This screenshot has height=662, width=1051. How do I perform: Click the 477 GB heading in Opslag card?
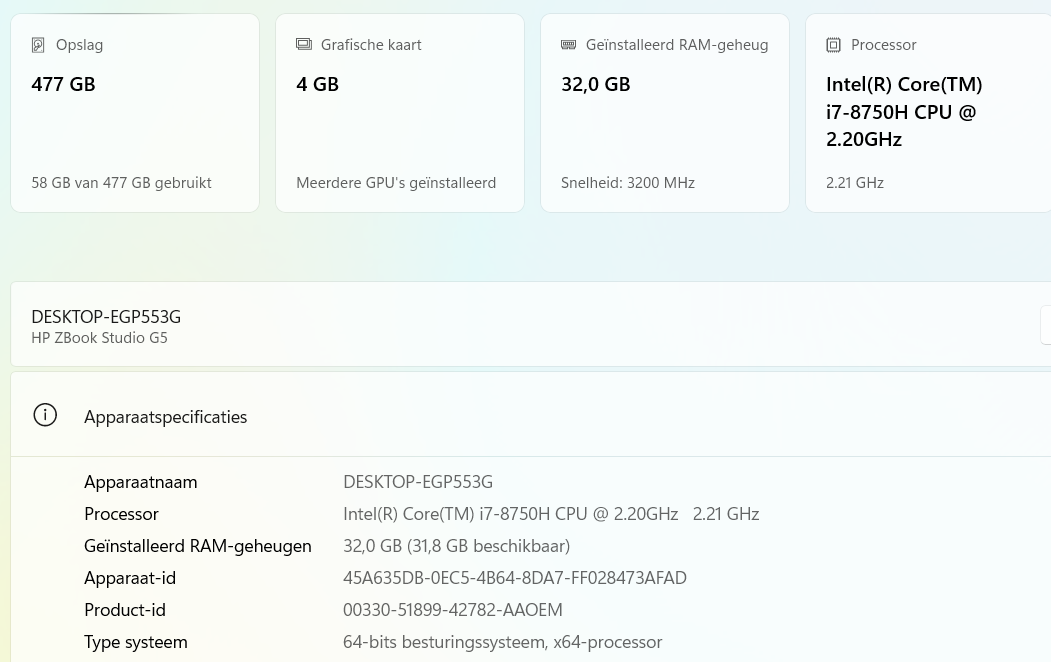point(63,84)
